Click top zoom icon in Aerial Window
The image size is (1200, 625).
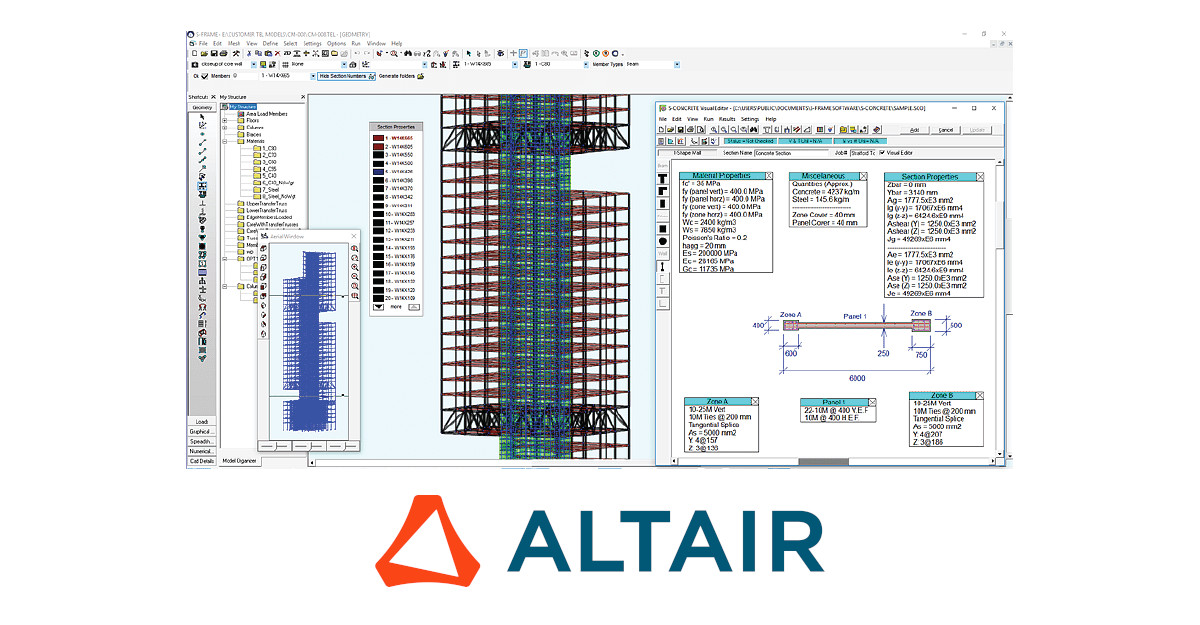pyautogui.click(x=354, y=249)
